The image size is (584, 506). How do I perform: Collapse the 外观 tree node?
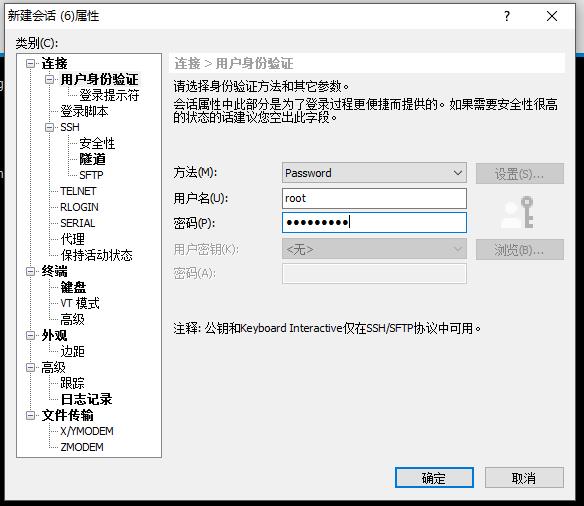[x=31, y=335]
